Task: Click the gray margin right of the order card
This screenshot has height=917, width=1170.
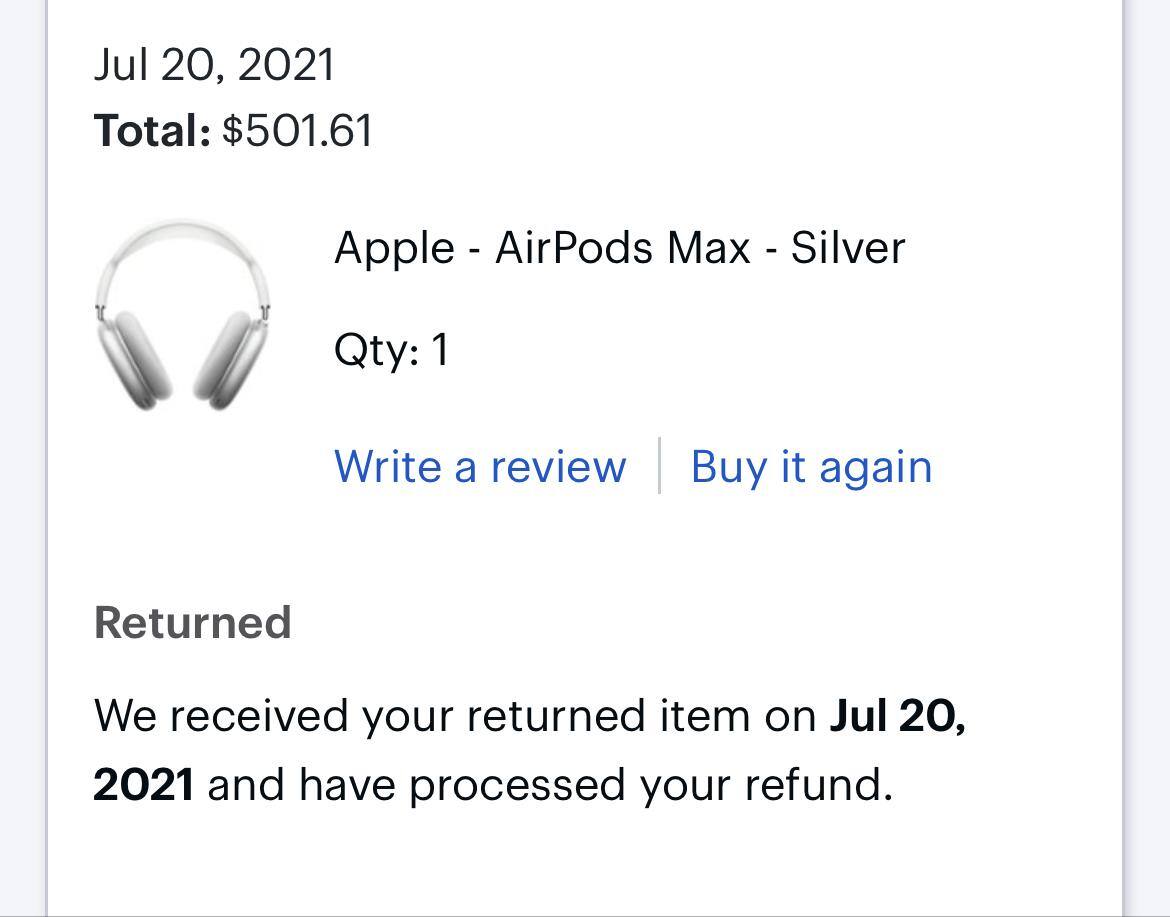Action: click(x=1147, y=450)
